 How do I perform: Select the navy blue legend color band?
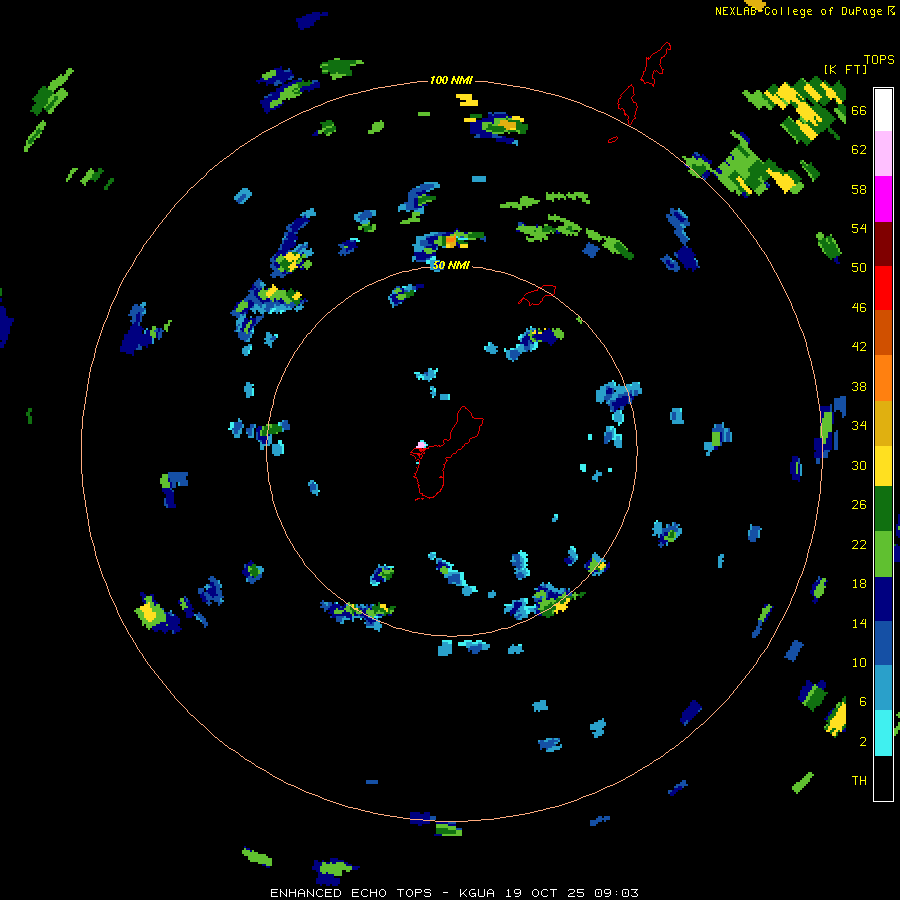point(883,599)
